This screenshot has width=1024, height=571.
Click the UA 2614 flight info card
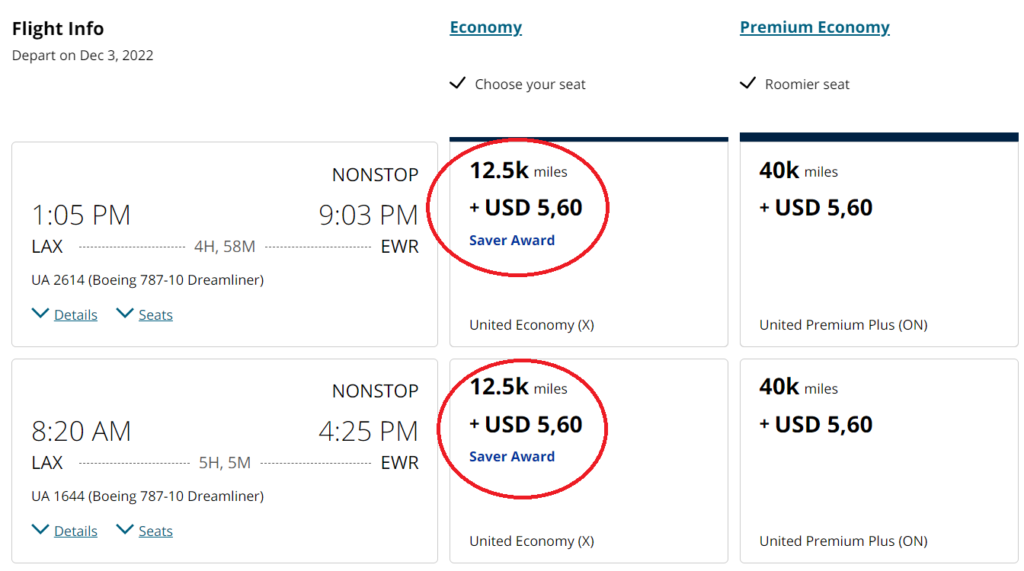(225, 244)
